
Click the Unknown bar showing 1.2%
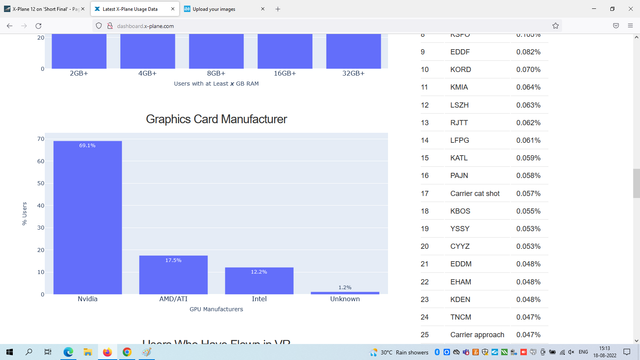click(345, 293)
